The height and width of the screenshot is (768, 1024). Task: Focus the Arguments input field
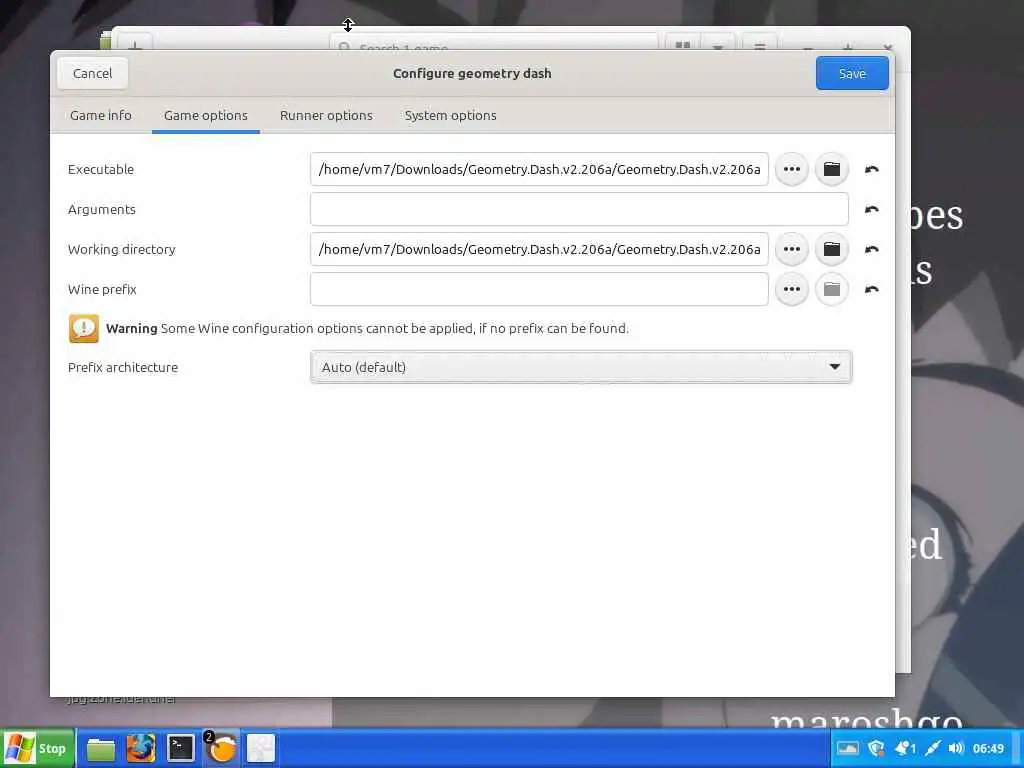(x=579, y=209)
